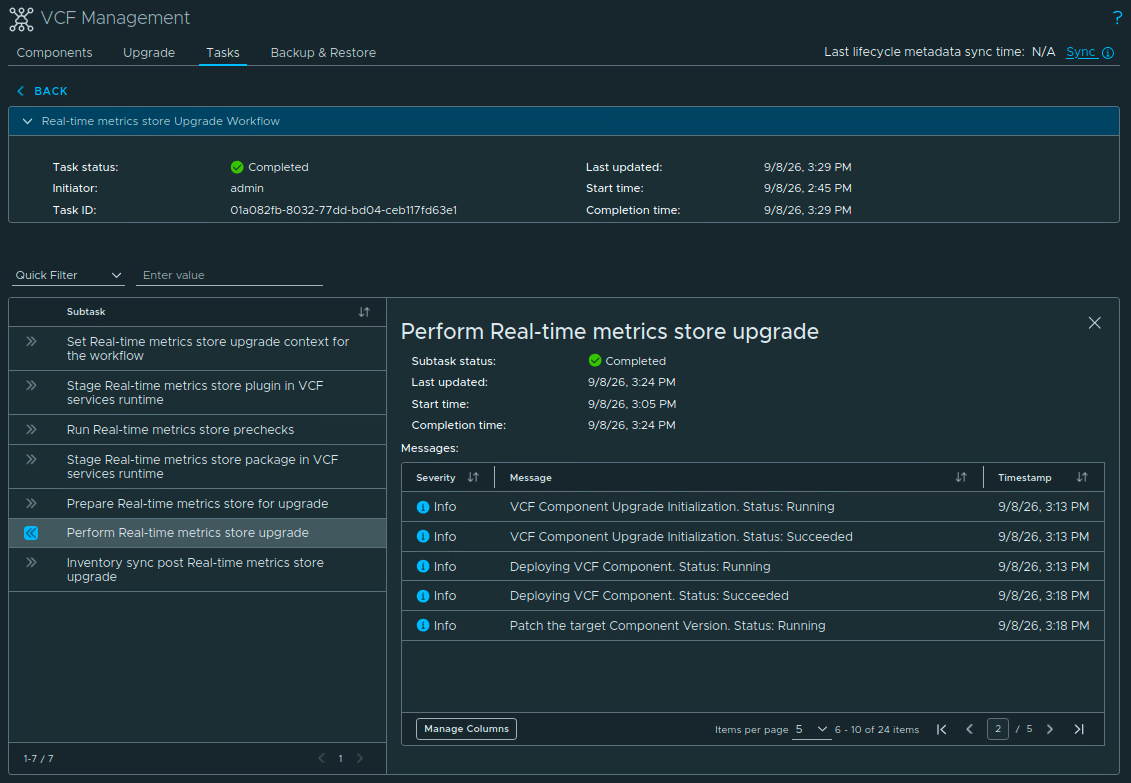
Task: Sort messages by Timestamp
Action: point(1082,477)
